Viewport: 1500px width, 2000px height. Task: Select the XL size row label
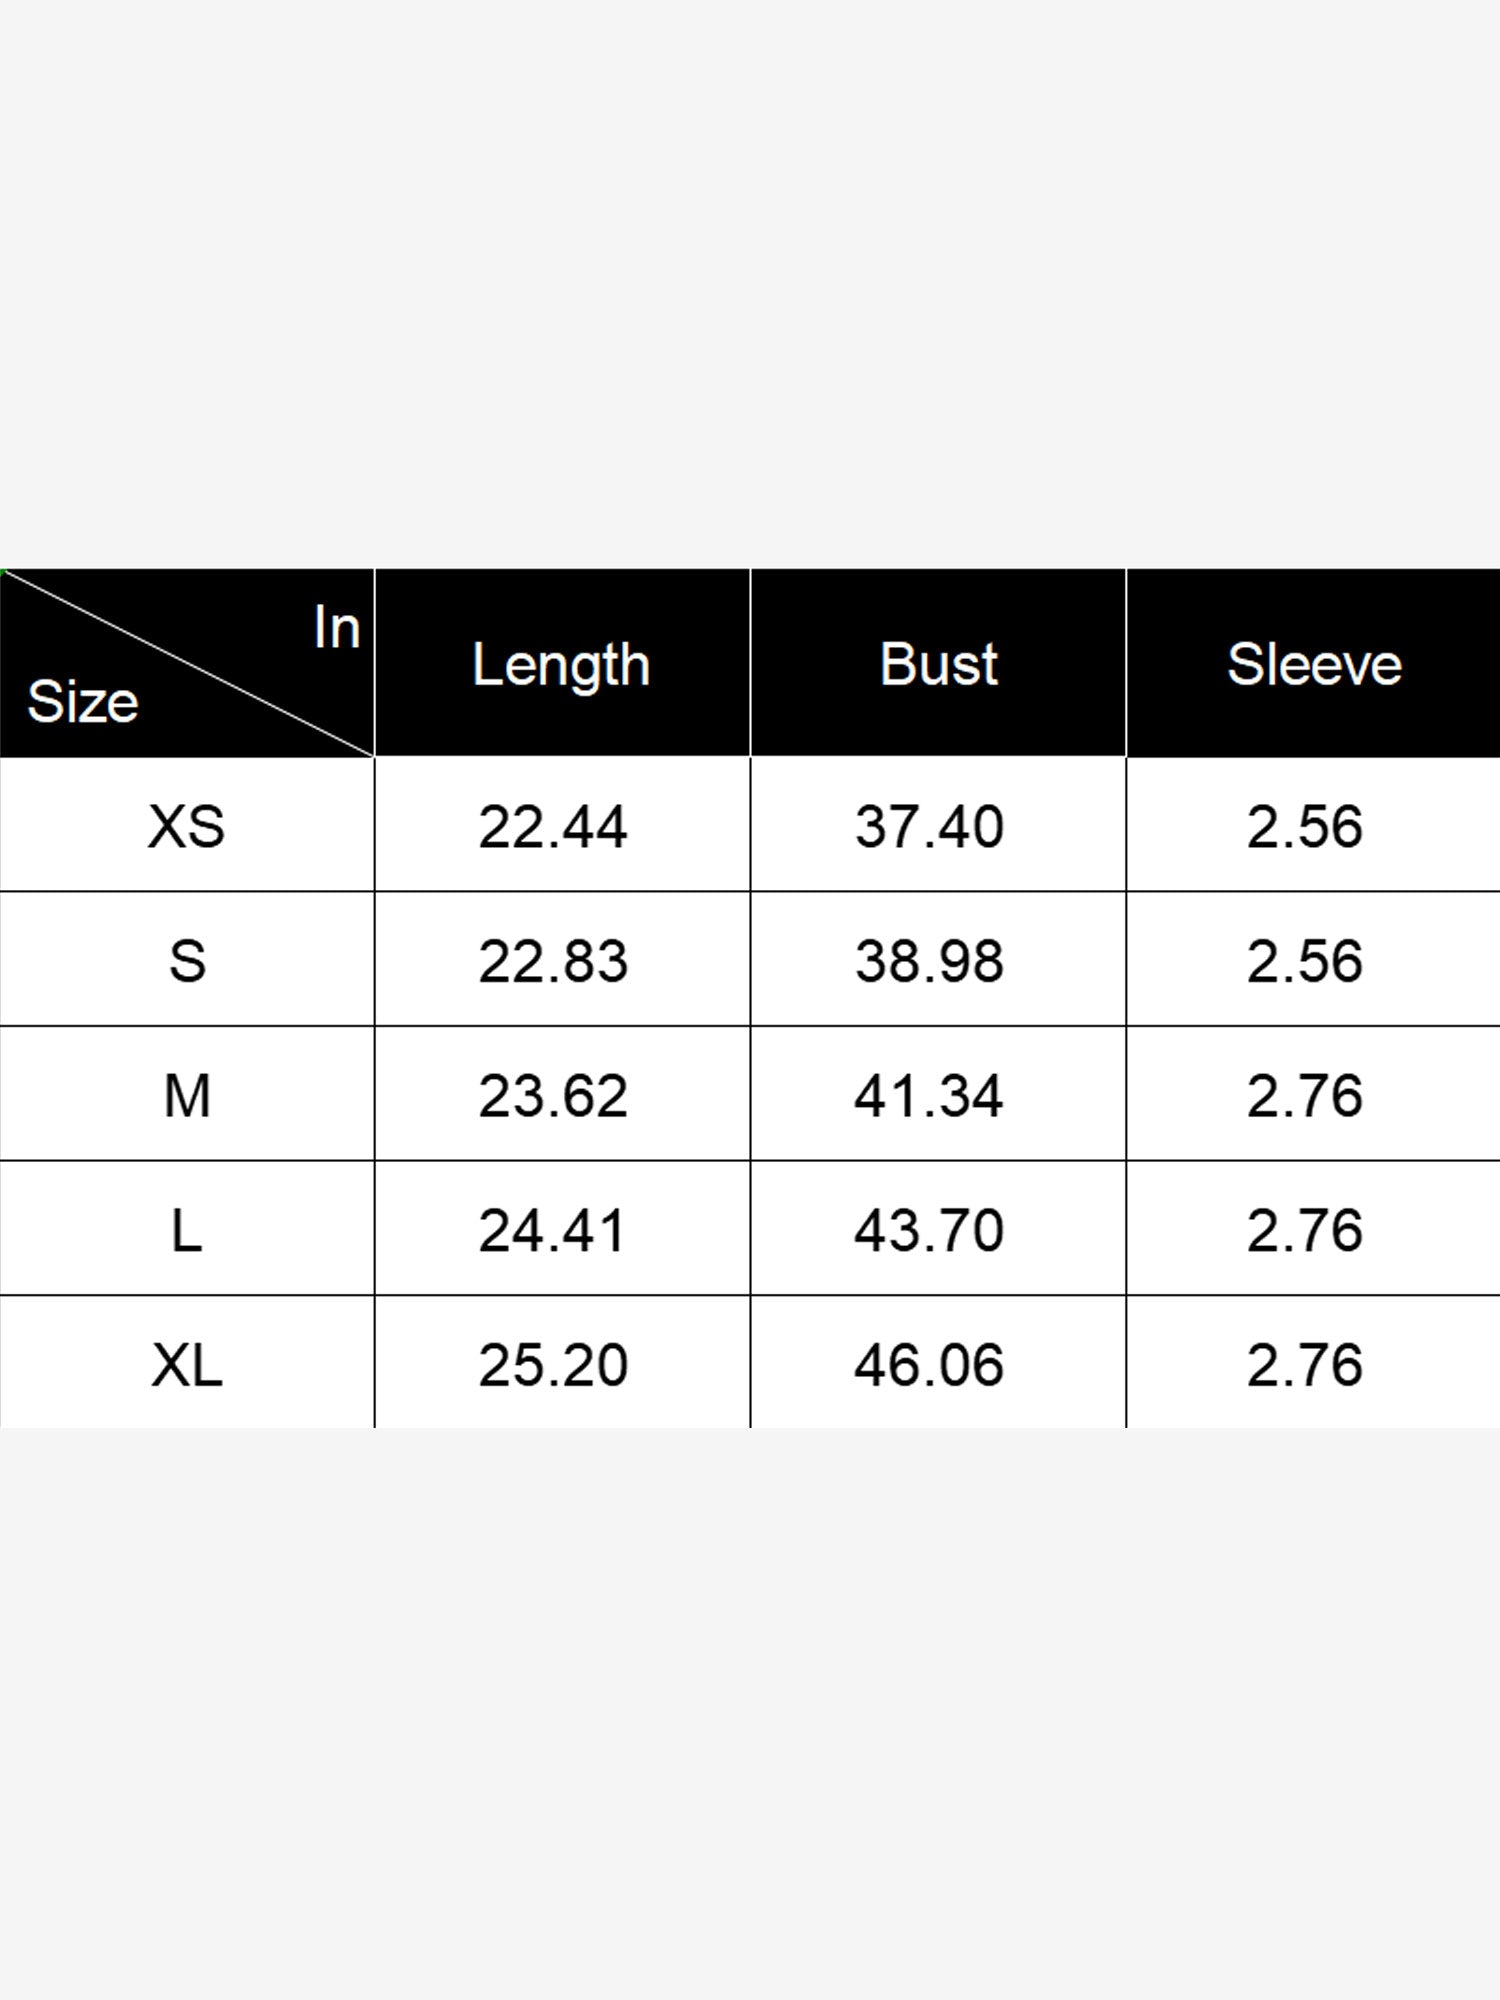186,1366
